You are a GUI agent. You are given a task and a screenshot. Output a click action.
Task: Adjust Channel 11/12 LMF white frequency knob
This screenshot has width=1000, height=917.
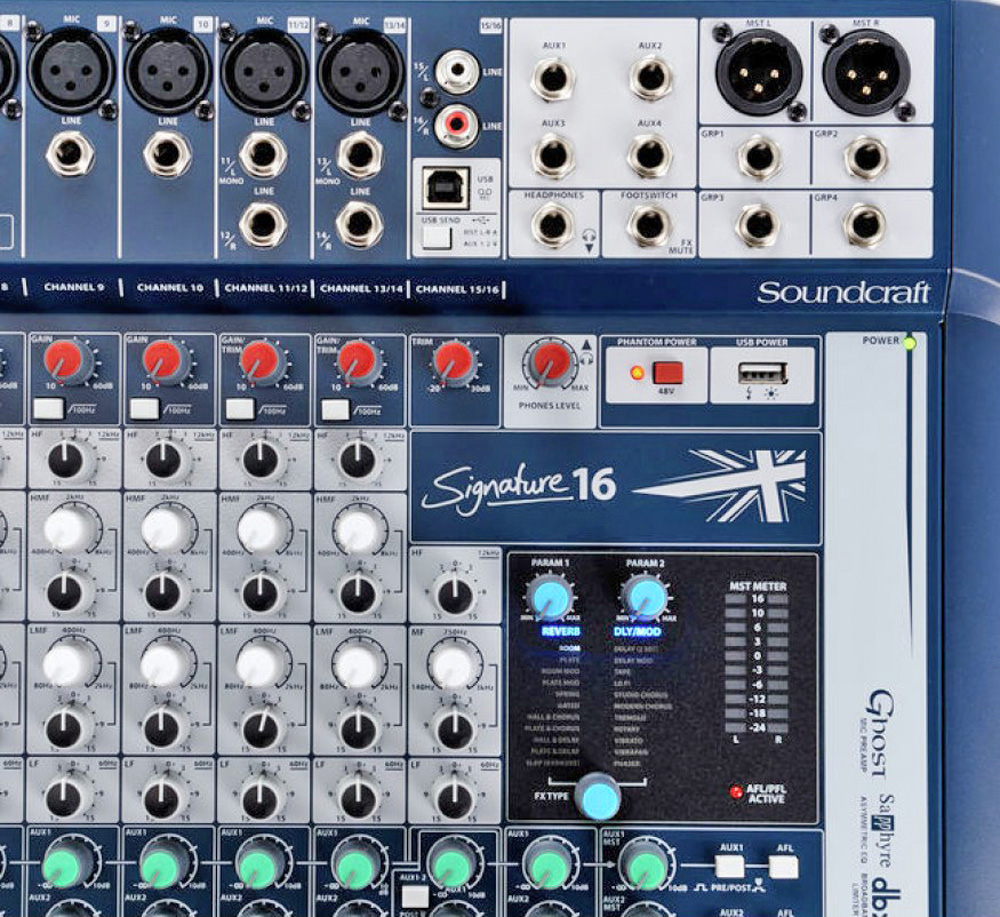coord(258,664)
